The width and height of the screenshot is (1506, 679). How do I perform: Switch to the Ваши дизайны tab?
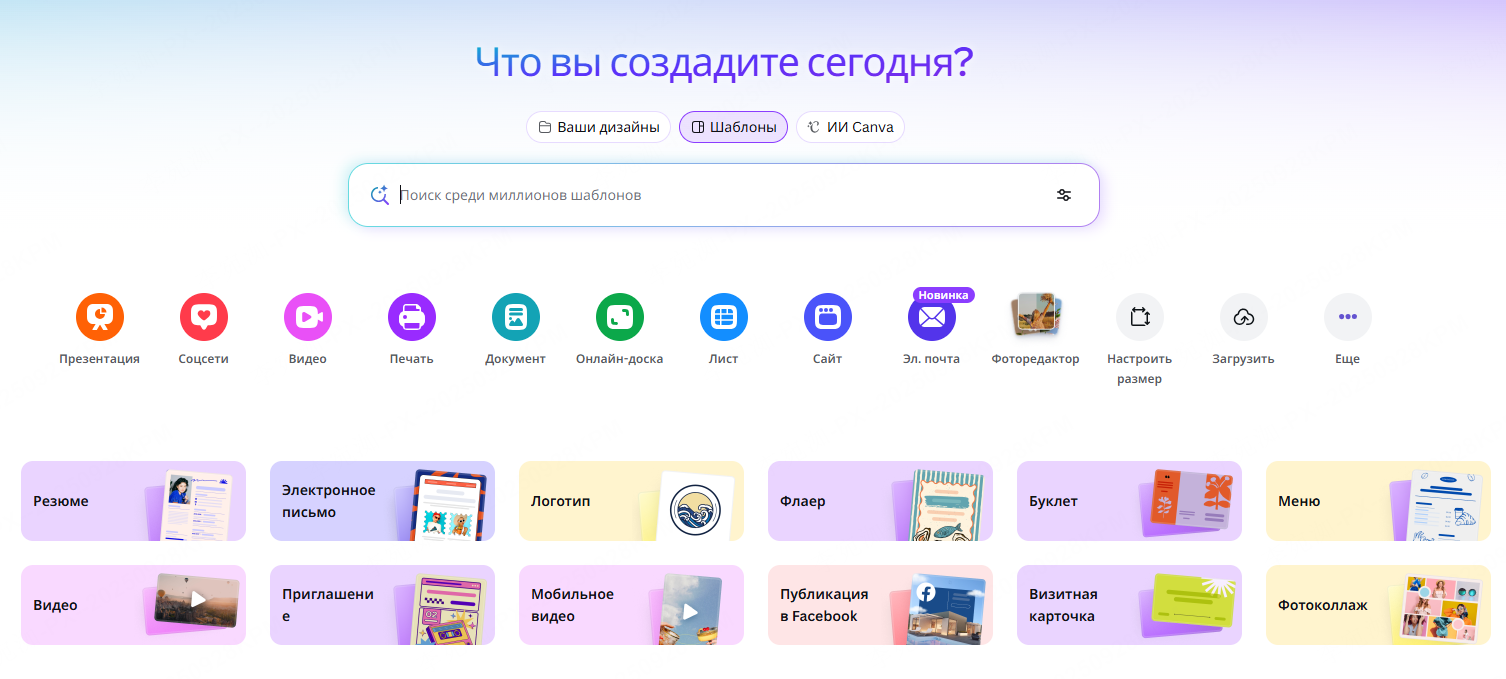click(598, 126)
